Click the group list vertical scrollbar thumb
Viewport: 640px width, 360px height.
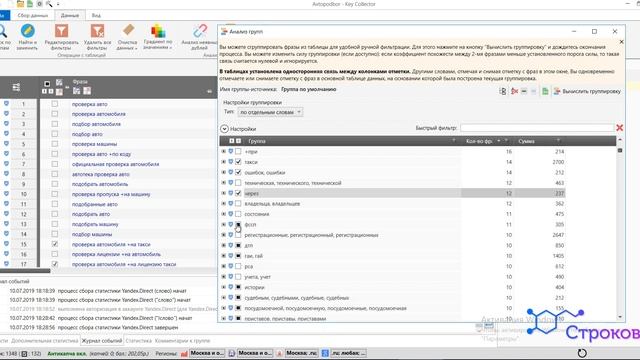(x=620, y=150)
